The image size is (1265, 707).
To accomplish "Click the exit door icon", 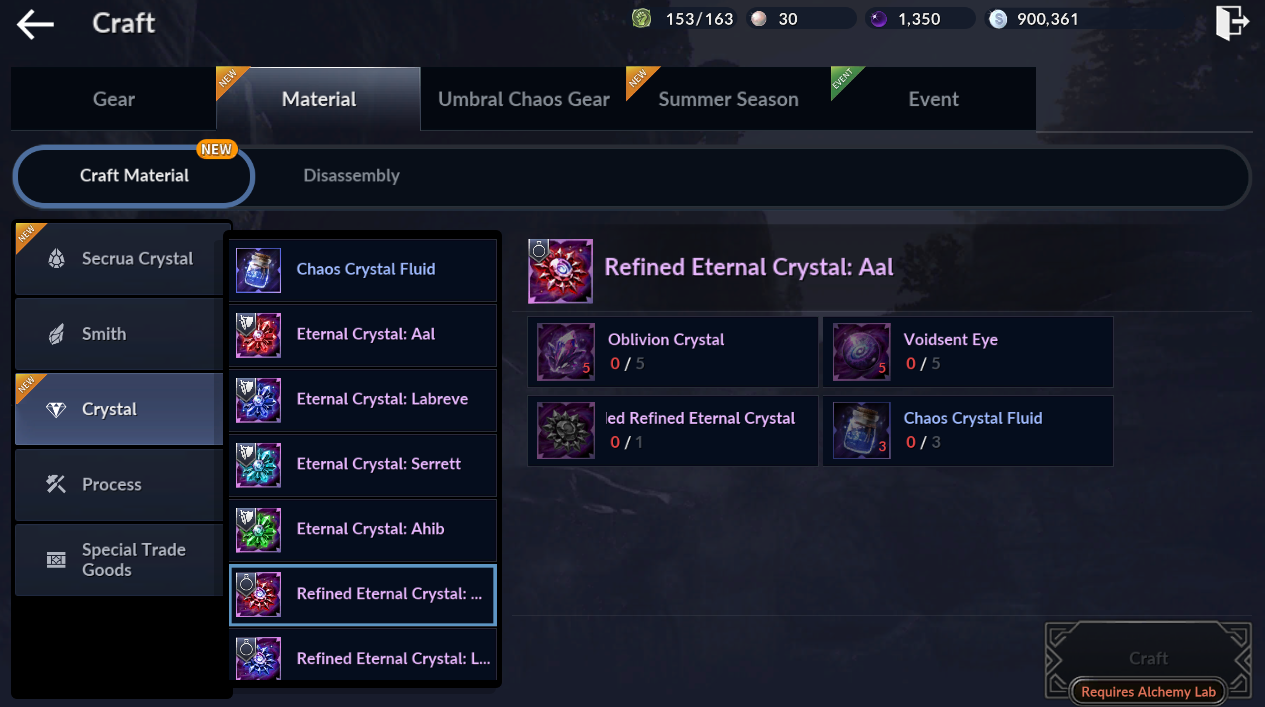I will 1232,22.
